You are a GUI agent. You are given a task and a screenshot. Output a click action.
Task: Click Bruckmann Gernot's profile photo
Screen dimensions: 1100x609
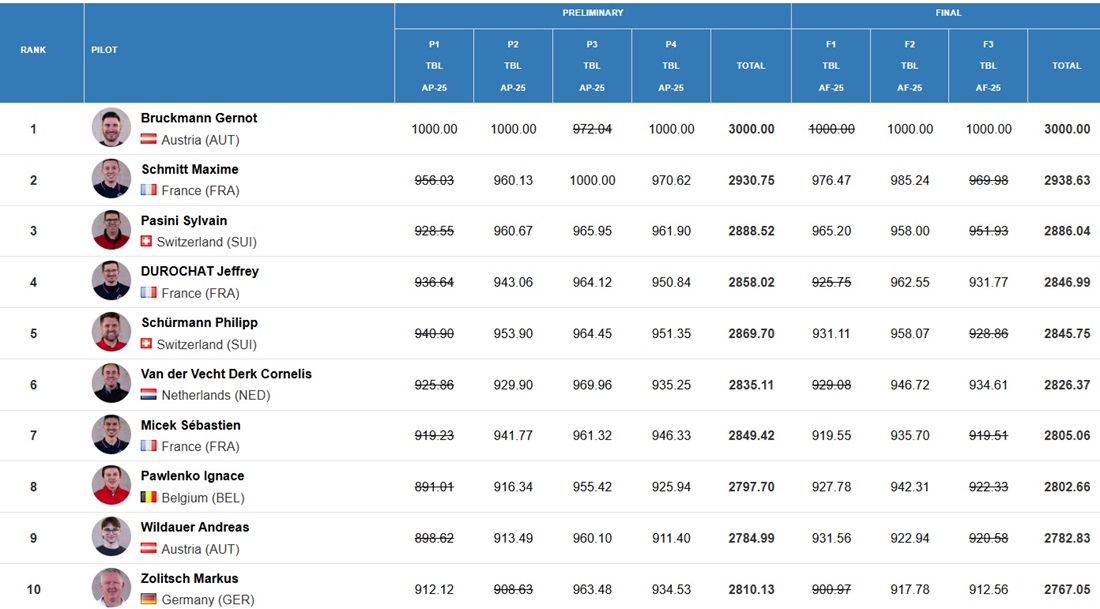pos(111,128)
